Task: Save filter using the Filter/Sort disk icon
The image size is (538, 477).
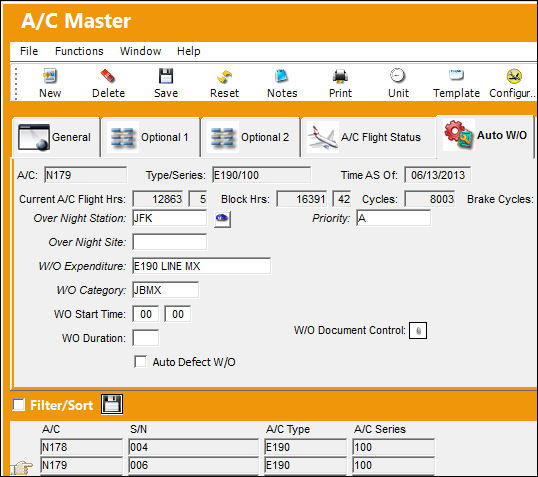Action: pyautogui.click(x=112, y=404)
